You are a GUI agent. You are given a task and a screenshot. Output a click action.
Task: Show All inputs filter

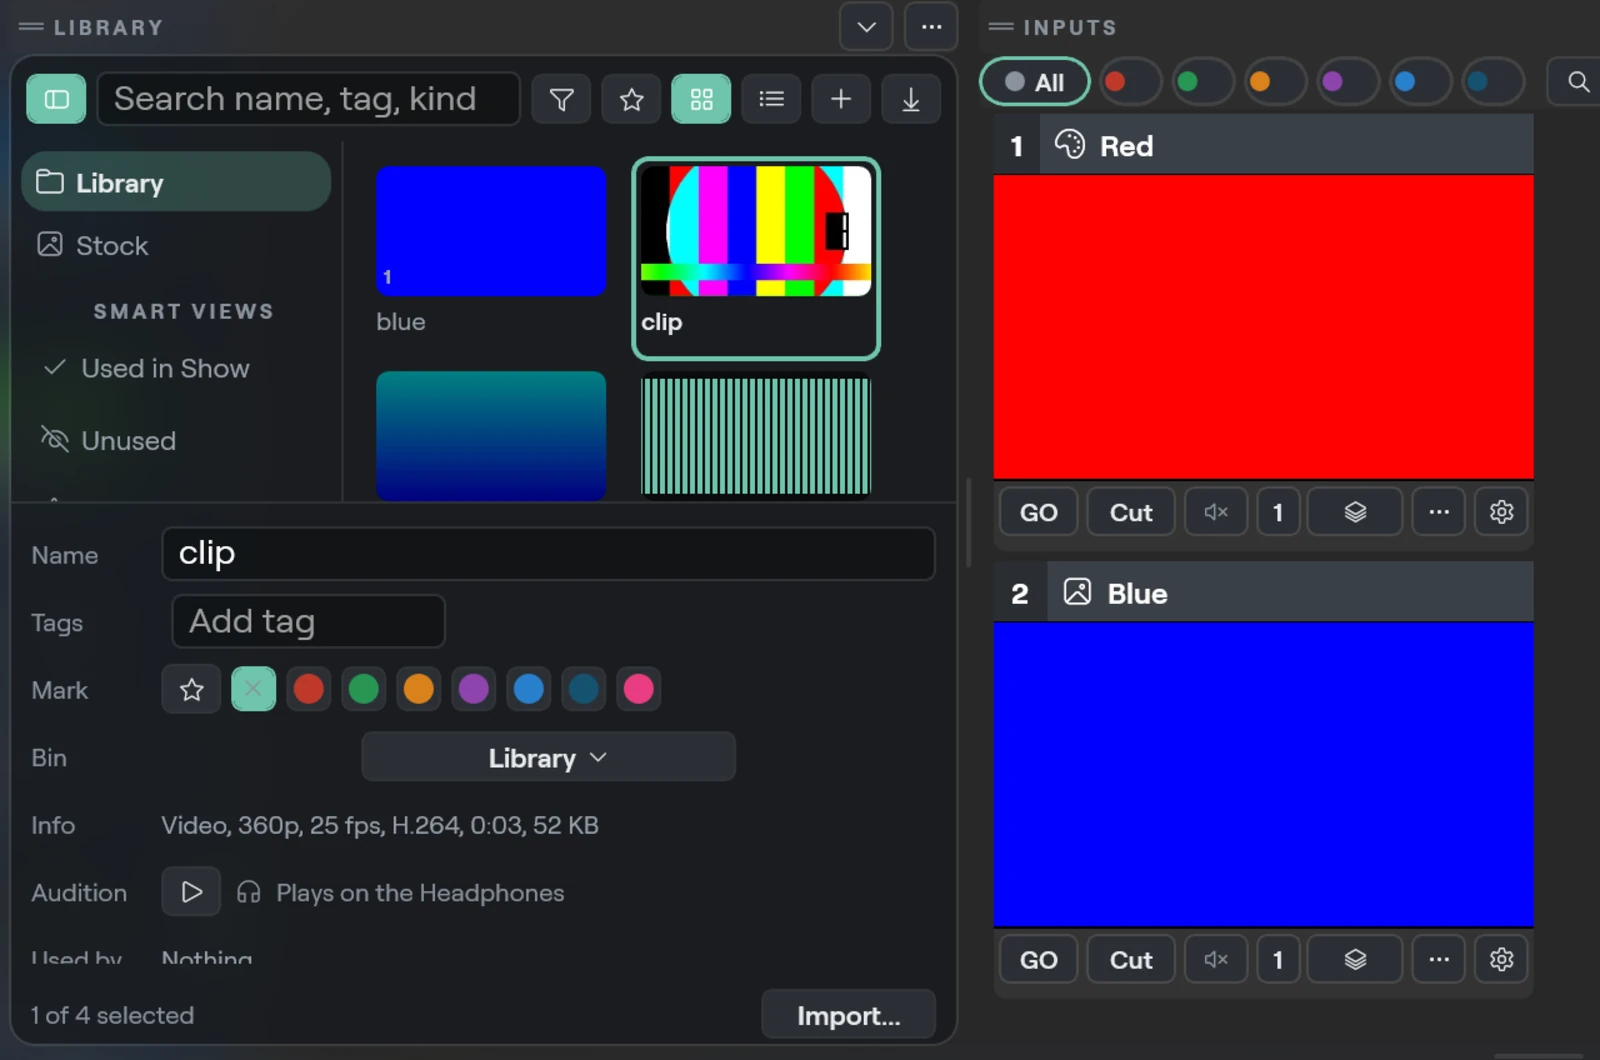click(1034, 82)
